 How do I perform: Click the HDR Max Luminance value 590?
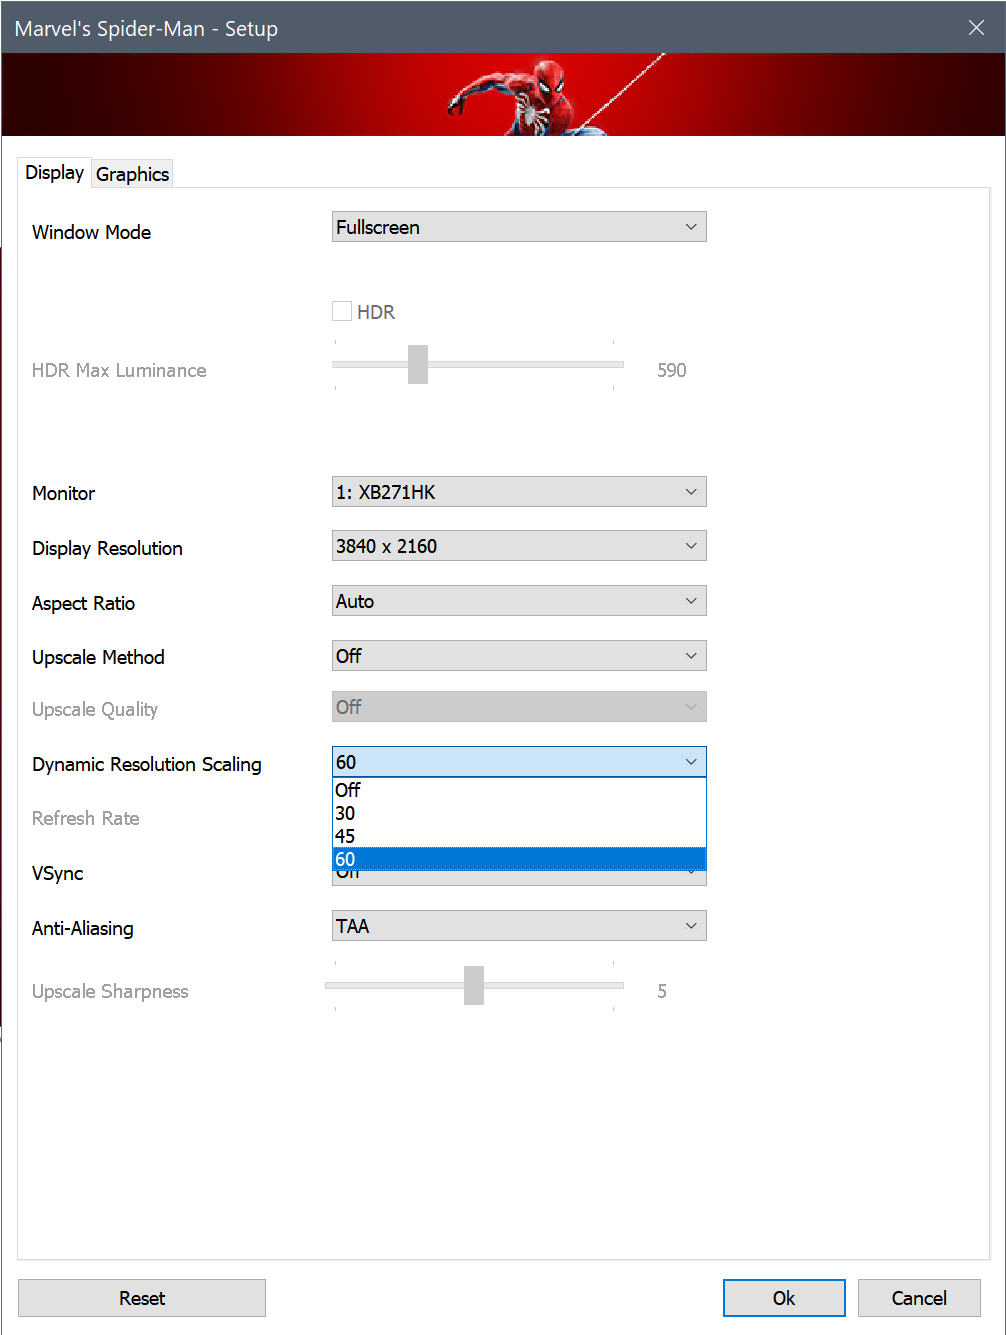click(672, 370)
